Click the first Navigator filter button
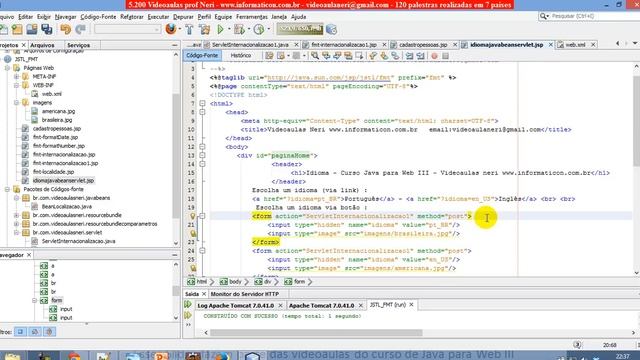640x360 pixels. click(x=20, y=332)
